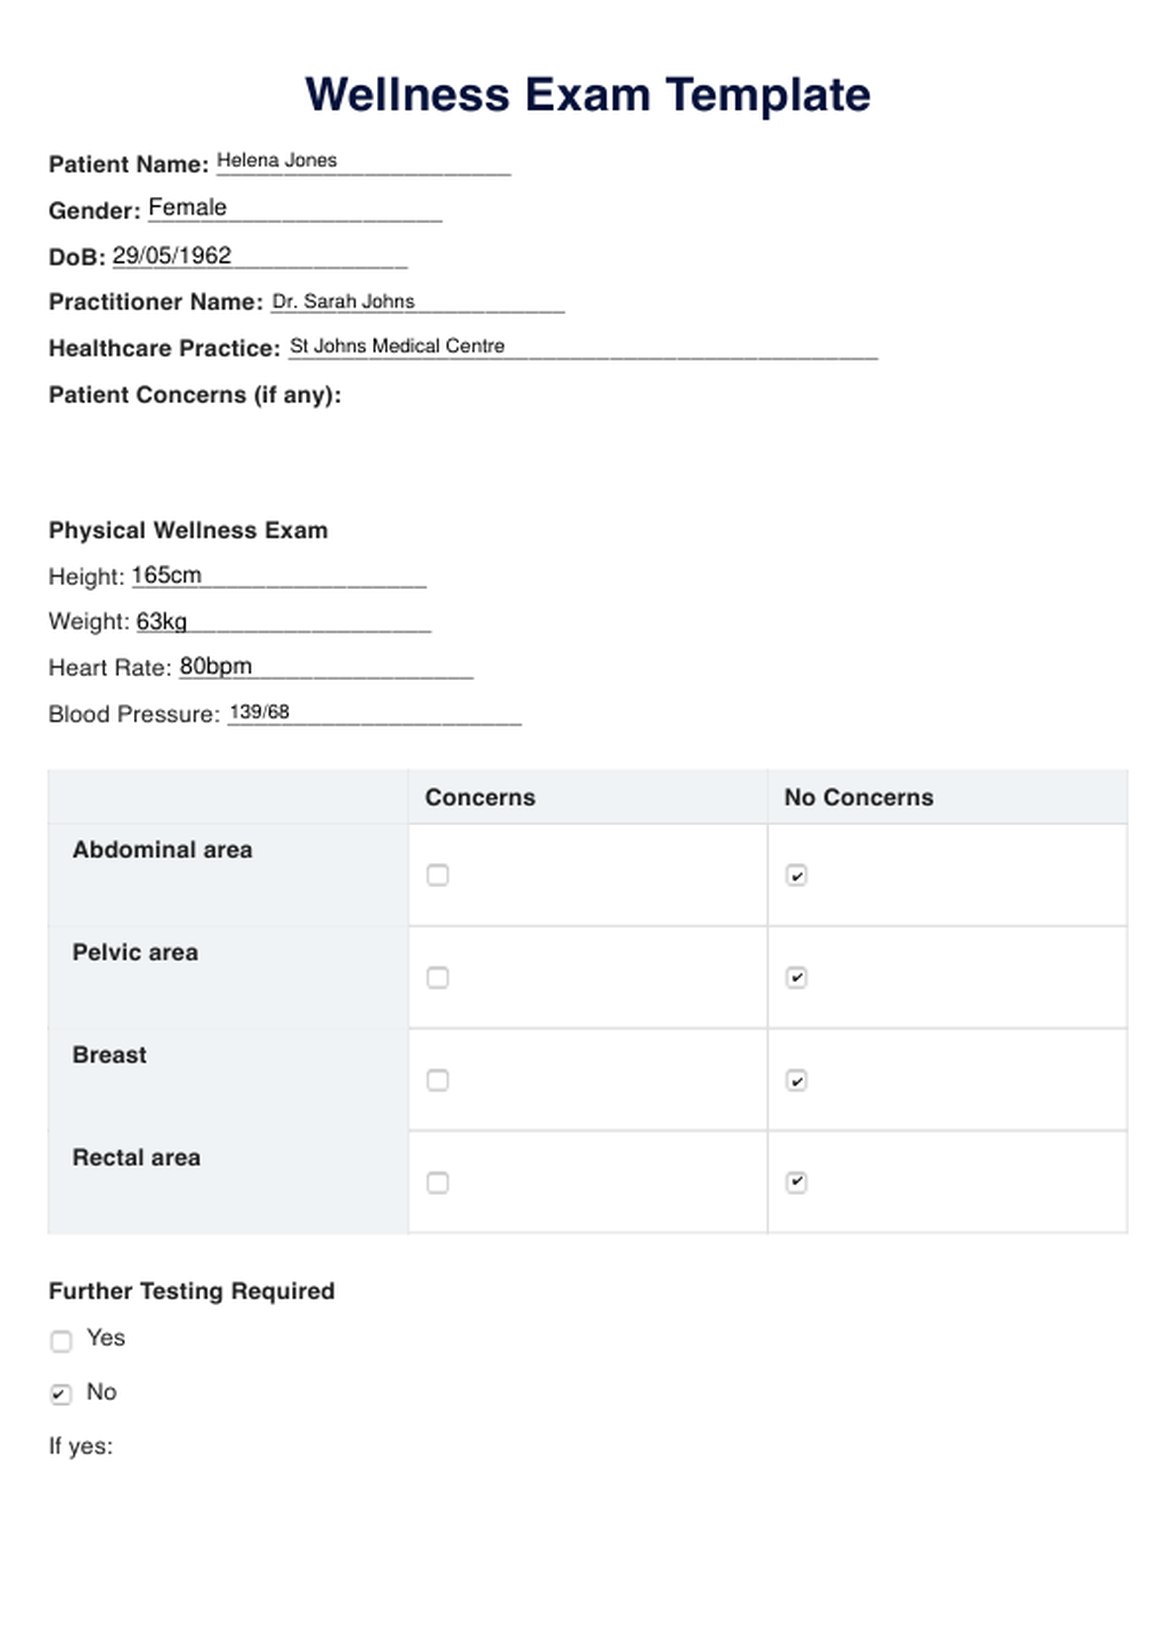Untick Rectal area No Concerns checkbox
The width and height of the screenshot is (1176, 1630).
(x=796, y=1182)
